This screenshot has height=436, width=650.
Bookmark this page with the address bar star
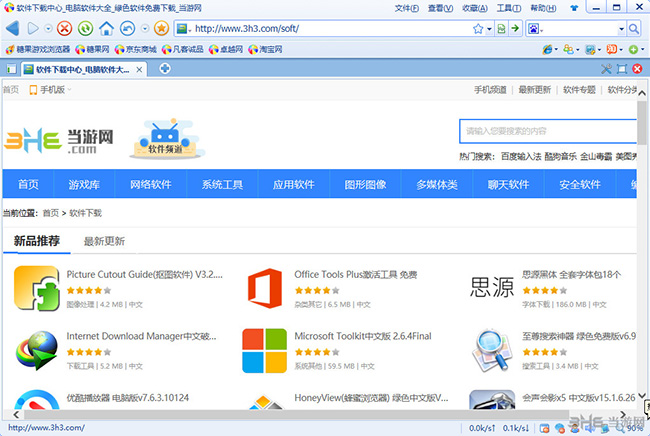click(x=478, y=29)
